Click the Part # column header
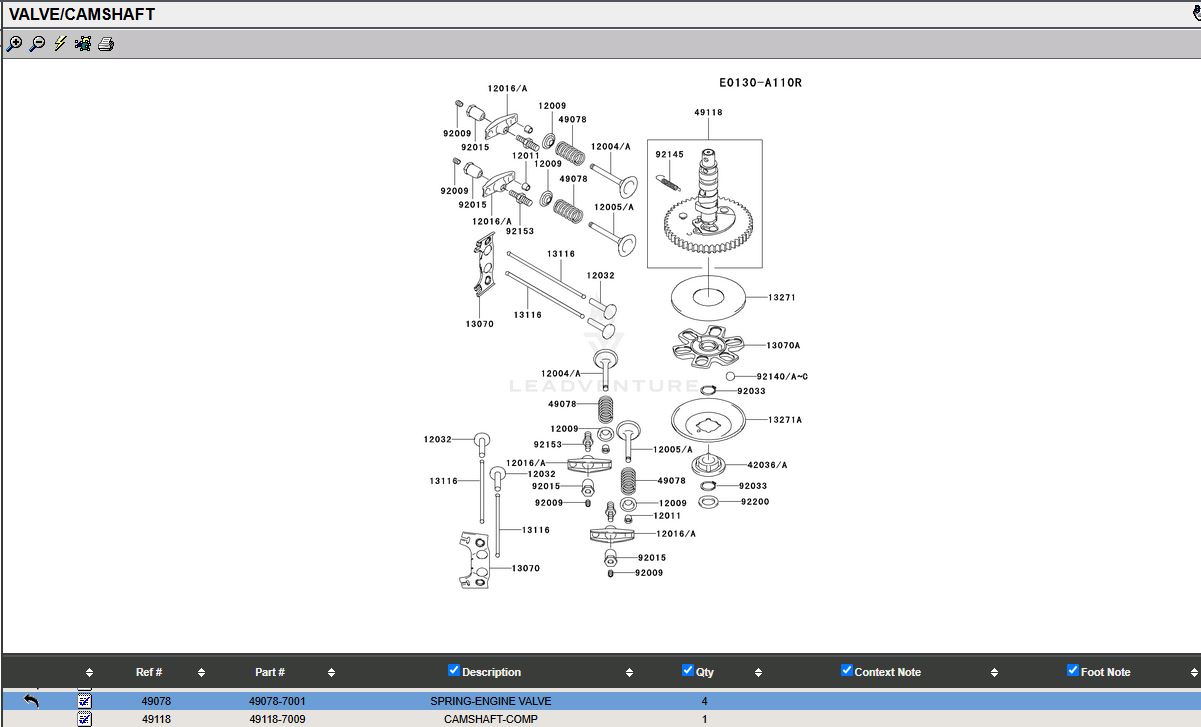 tap(269, 672)
